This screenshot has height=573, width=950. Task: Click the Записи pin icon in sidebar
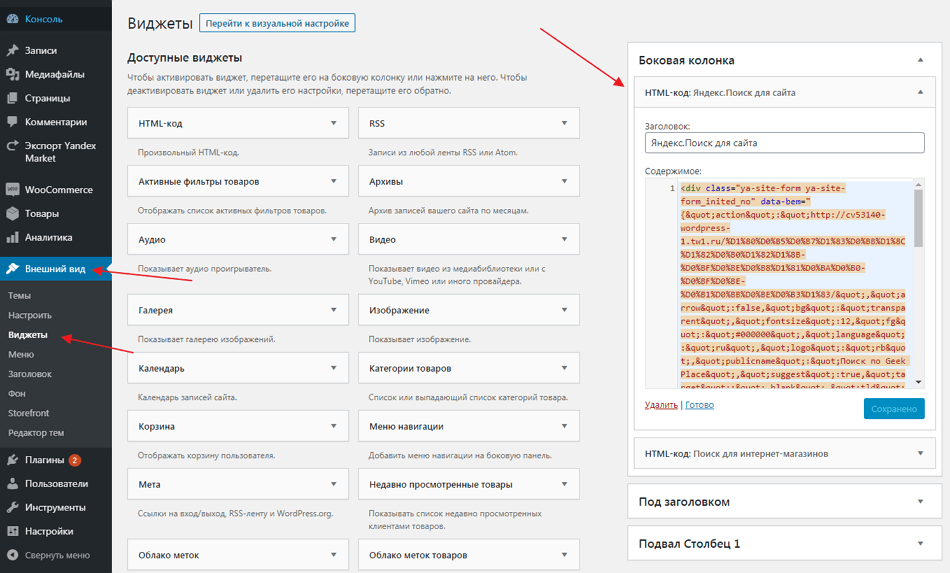coord(12,50)
